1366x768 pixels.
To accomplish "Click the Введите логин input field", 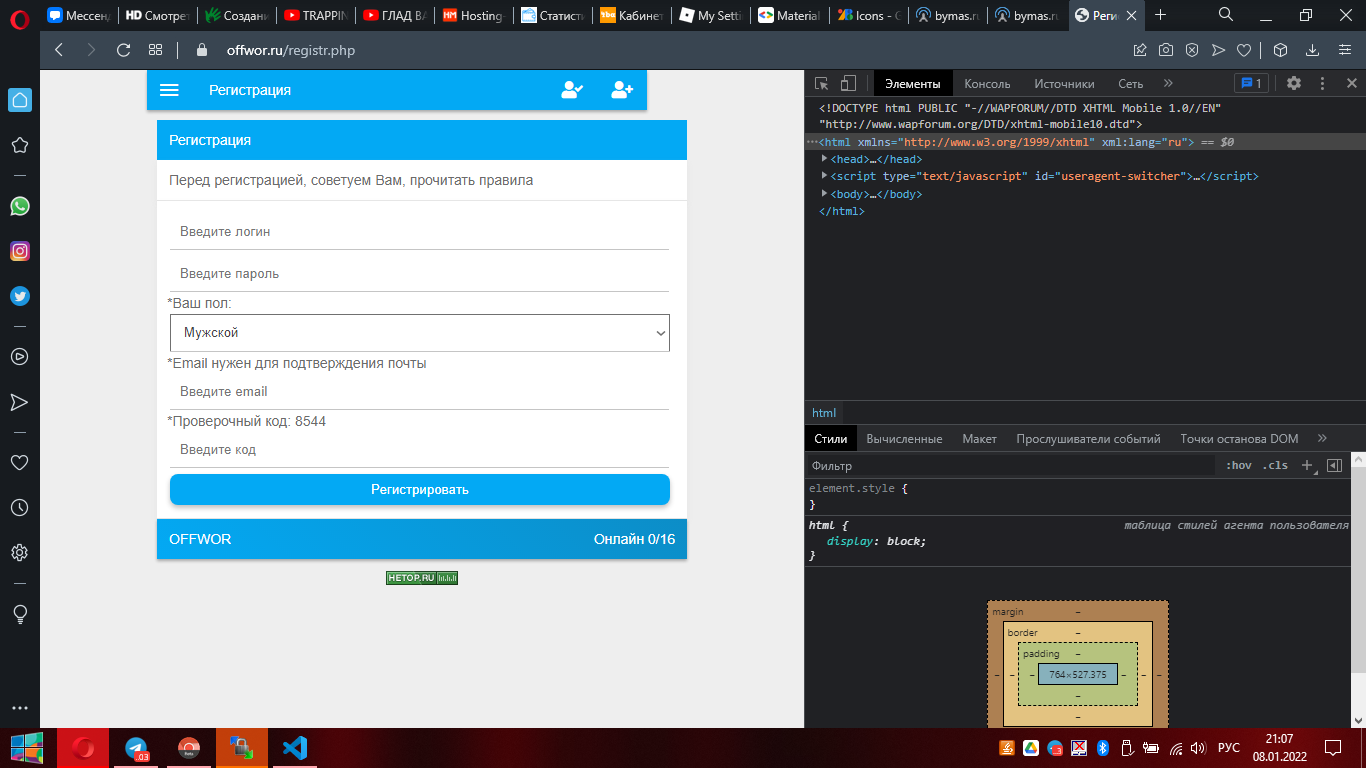I will (420, 232).
